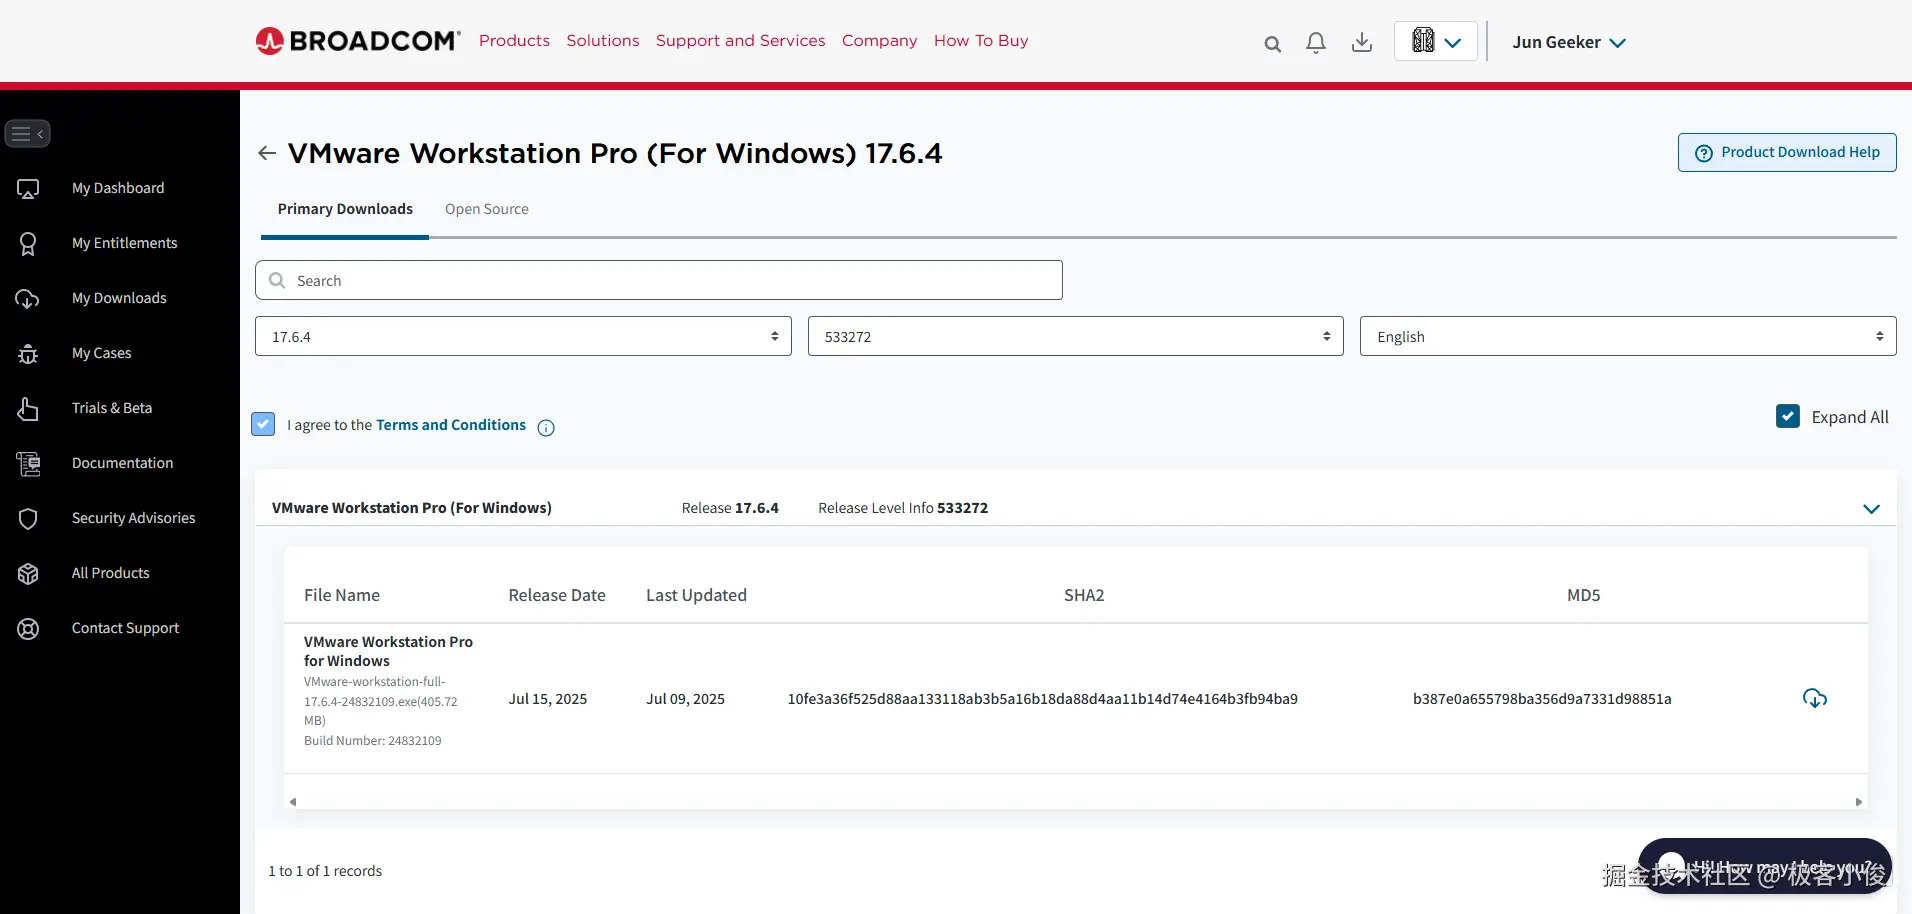Click the Trials & Beta icon
1912x914 pixels.
pyautogui.click(x=28, y=408)
